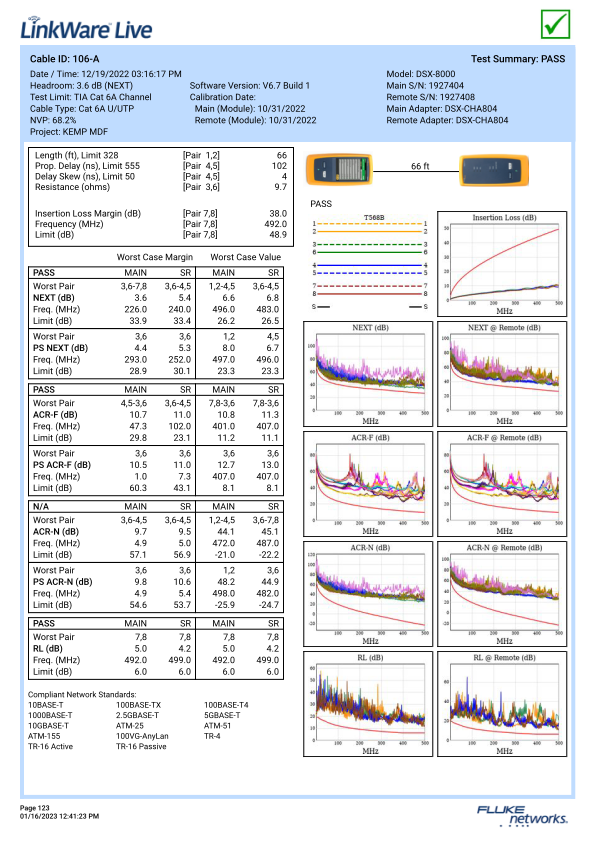Click the green PASS checkmark icon
The width and height of the screenshot is (595, 841).
point(555,24)
